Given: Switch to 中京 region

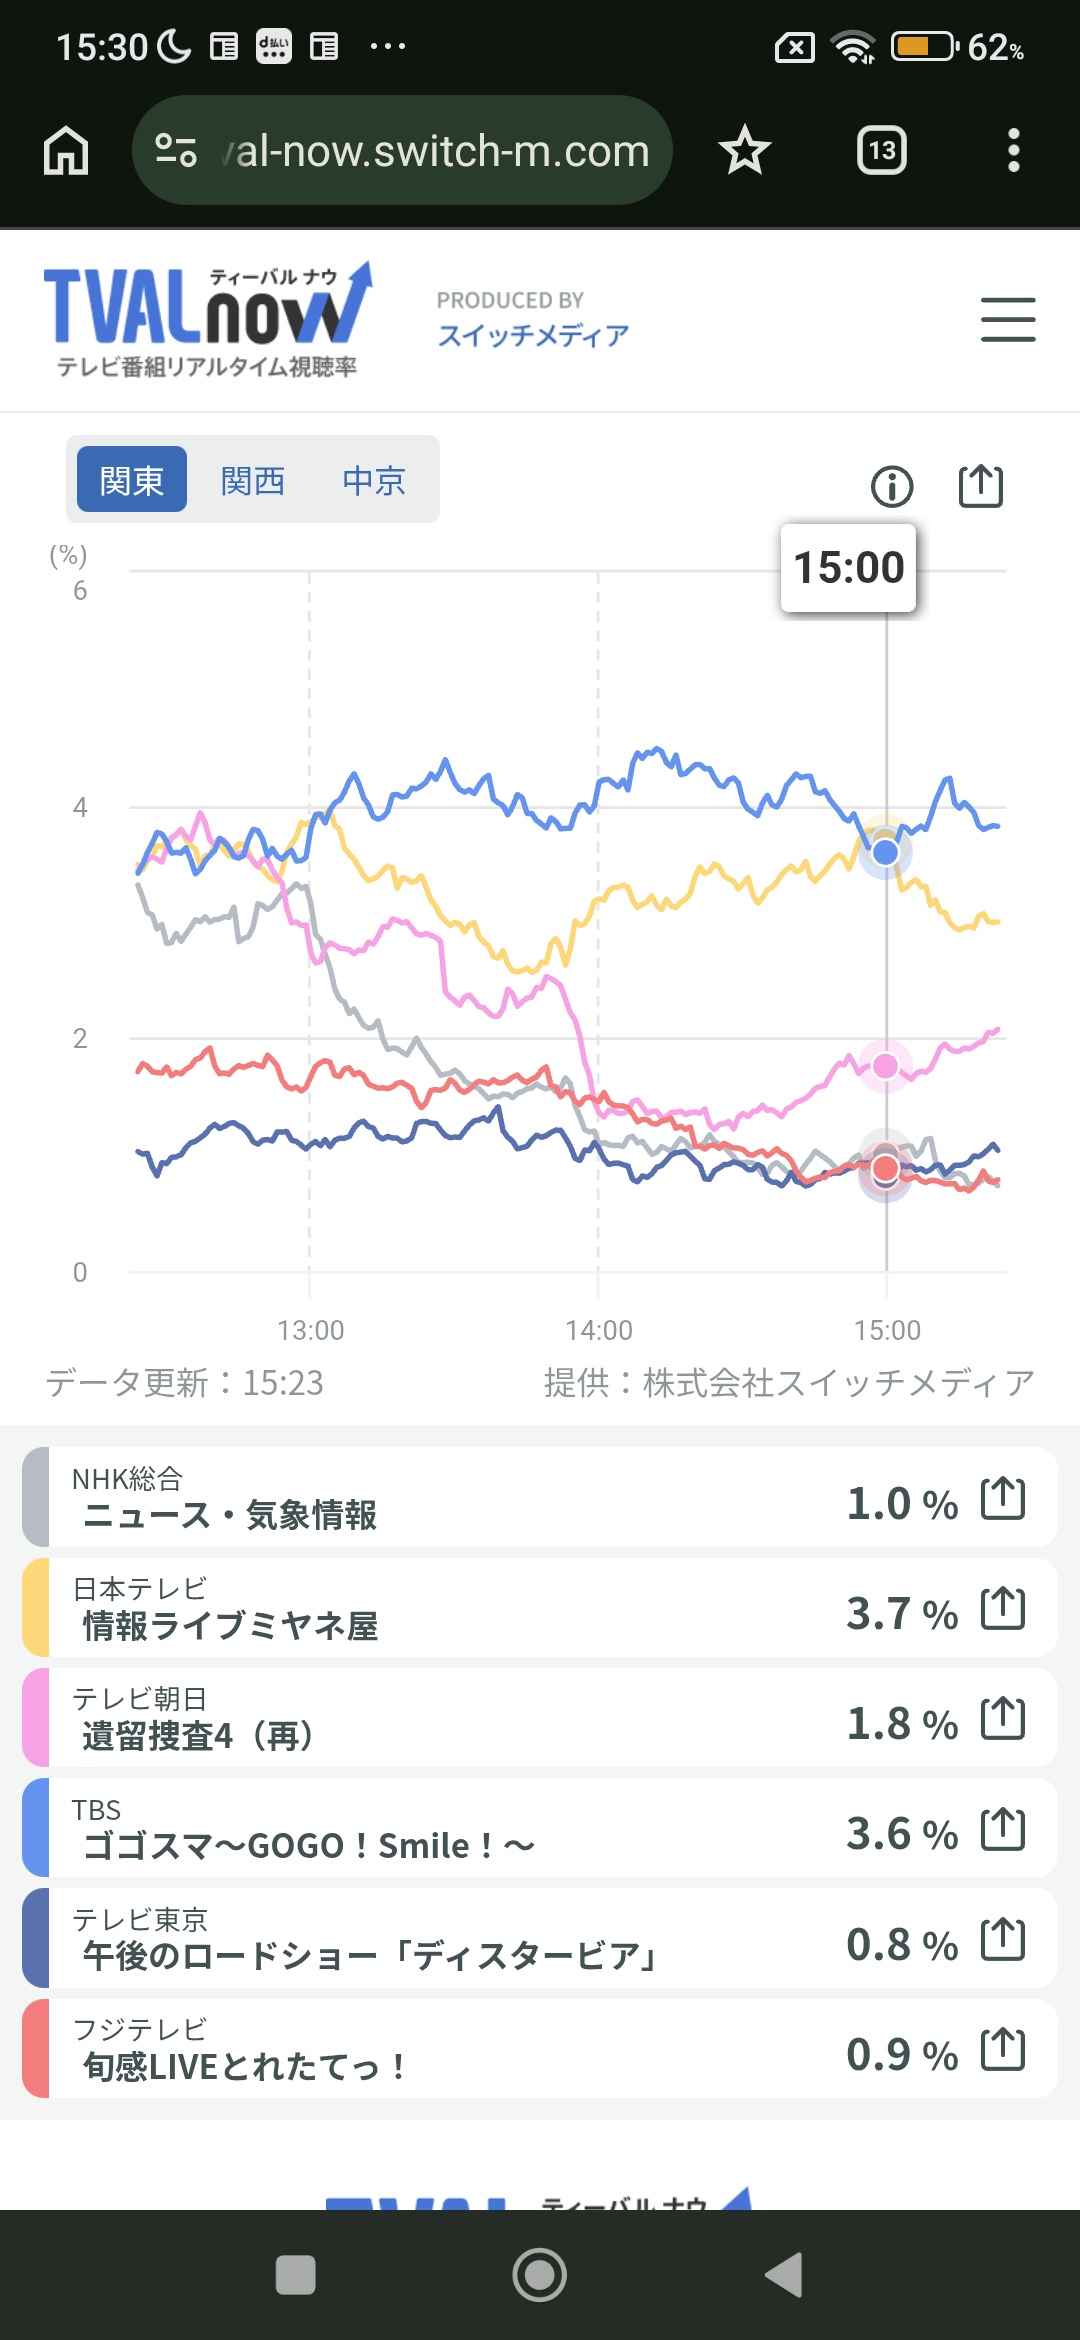Looking at the screenshot, I should pos(374,480).
